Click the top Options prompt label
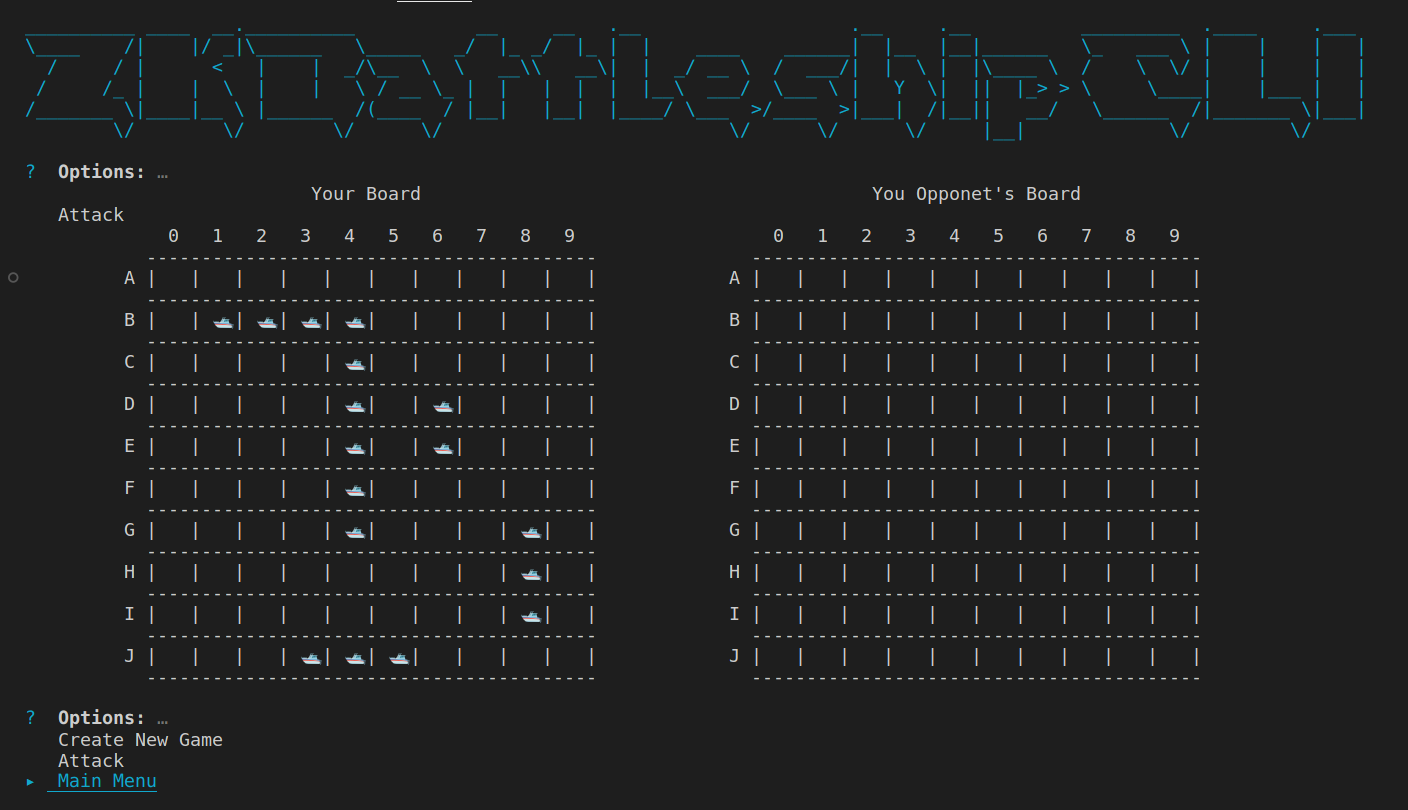The width and height of the screenshot is (1408, 810). (x=102, y=172)
